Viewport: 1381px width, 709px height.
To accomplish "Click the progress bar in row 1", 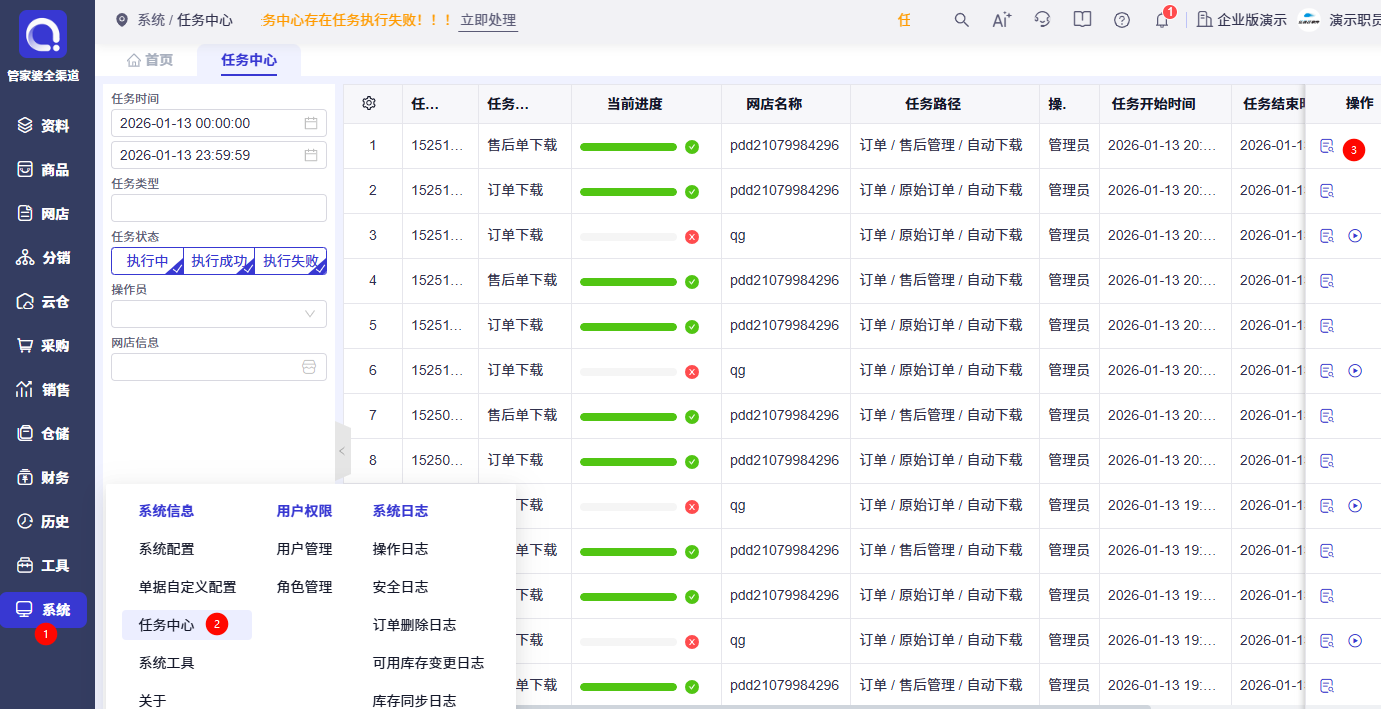I will 629,147.
